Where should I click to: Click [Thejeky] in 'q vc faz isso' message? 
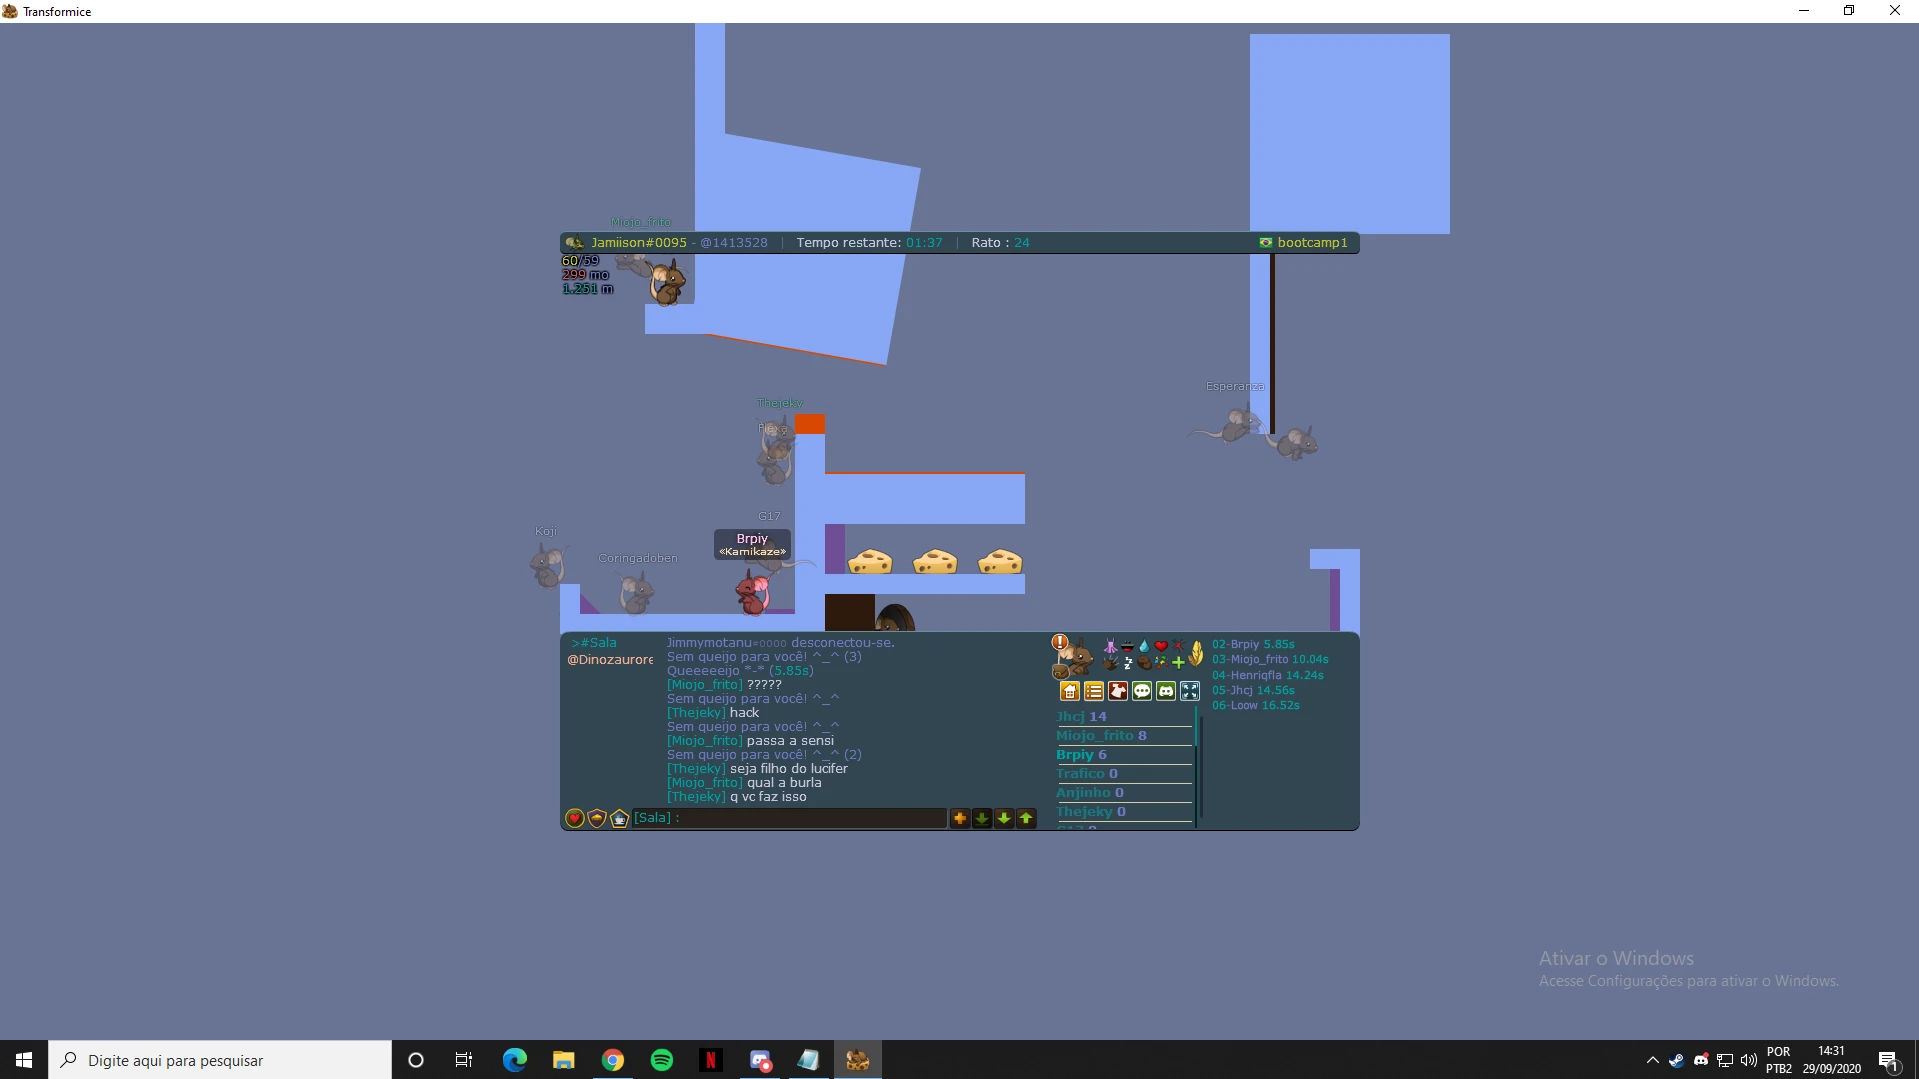pyautogui.click(x=696, y=797)
